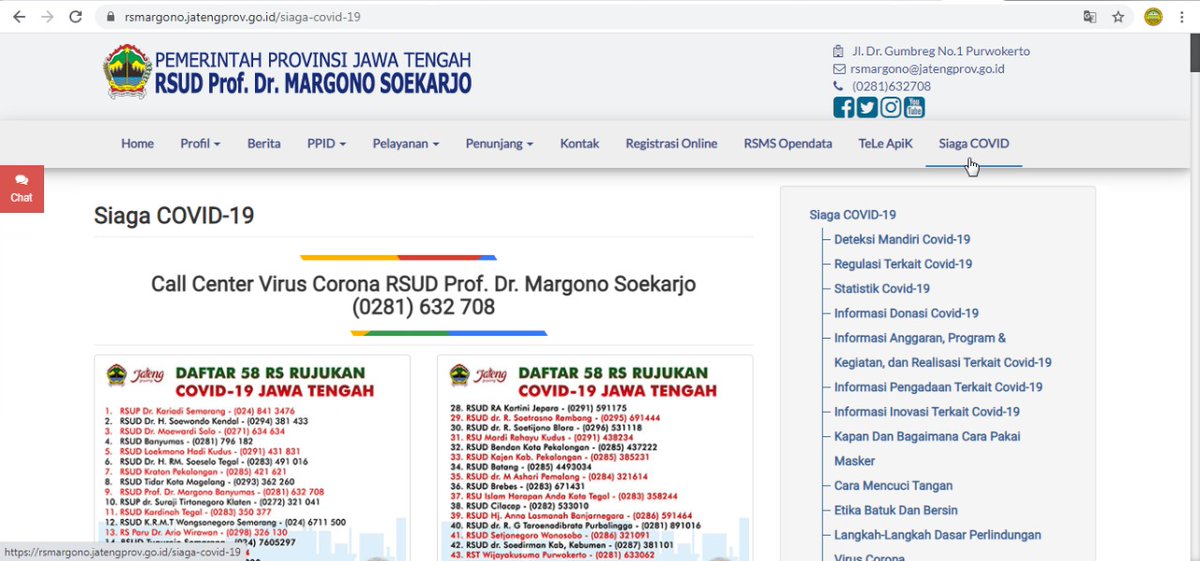Open the hospital Twitter icon
Image resolution: width=1200 pixels, height=561 pixels.
coord(867,108)
